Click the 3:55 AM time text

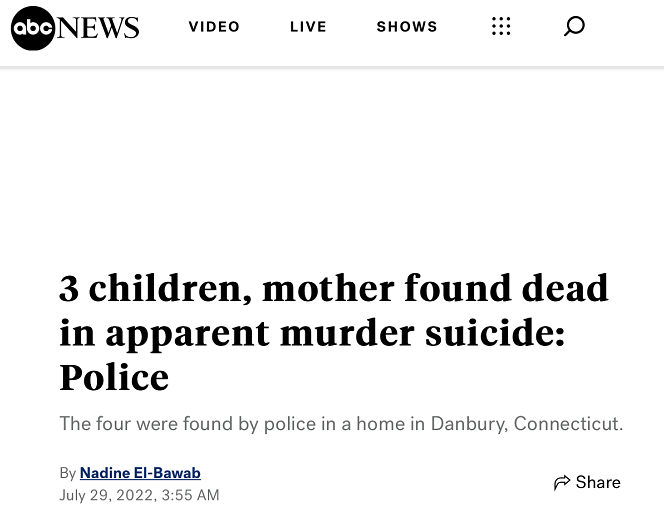tap(191, 495)
